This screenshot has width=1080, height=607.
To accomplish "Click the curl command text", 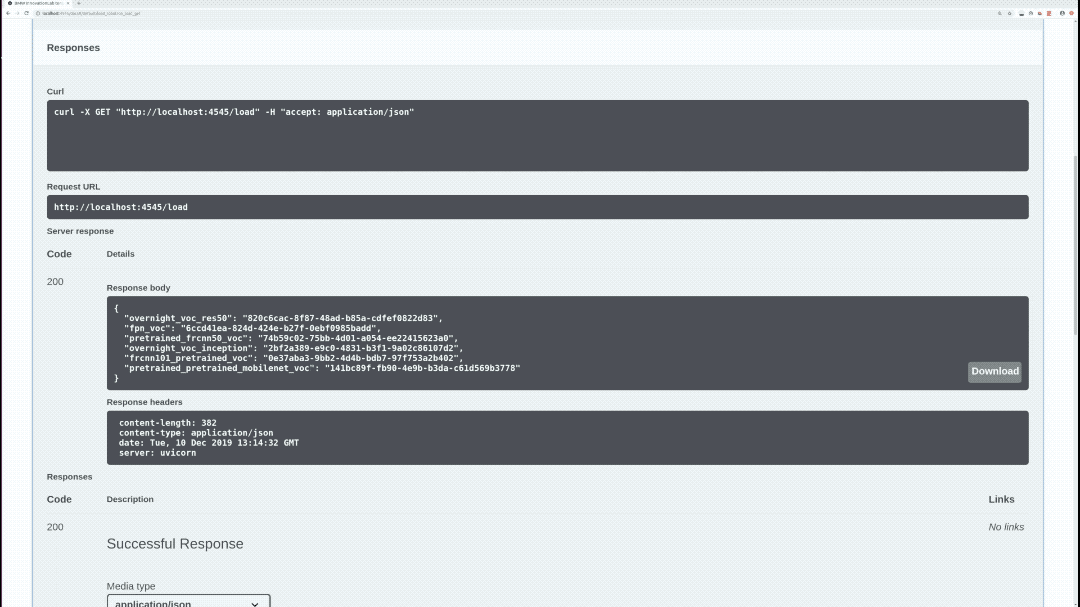I will [234, 112].
